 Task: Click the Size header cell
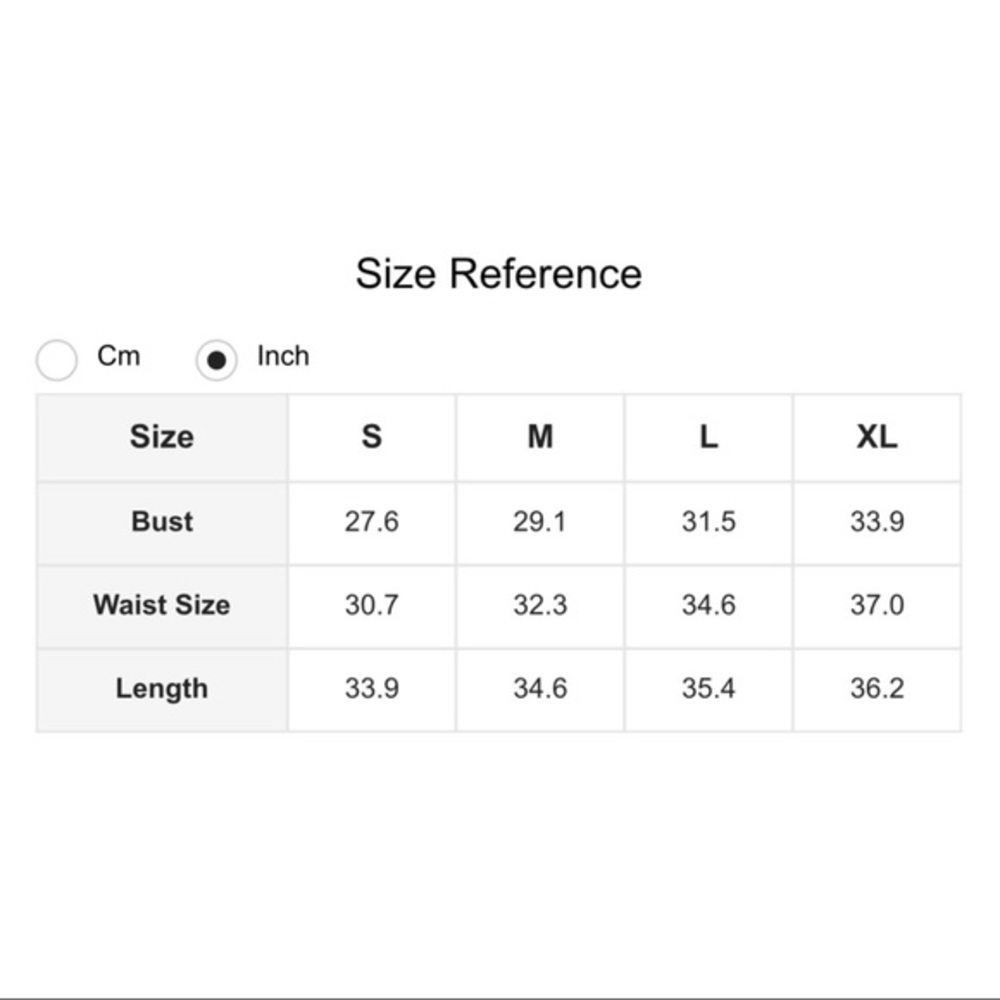162,438
